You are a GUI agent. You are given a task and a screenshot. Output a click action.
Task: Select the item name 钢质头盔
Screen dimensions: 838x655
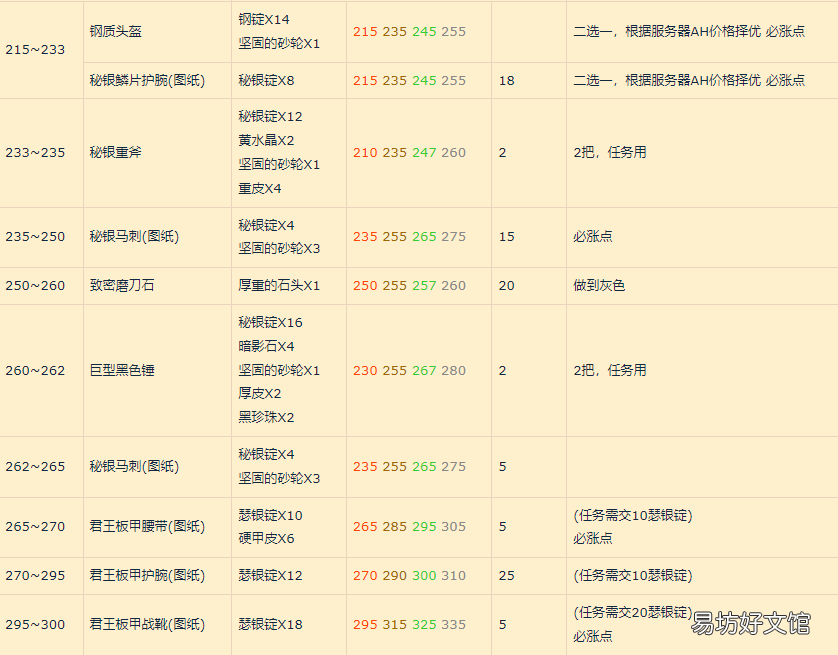[115, 32]
